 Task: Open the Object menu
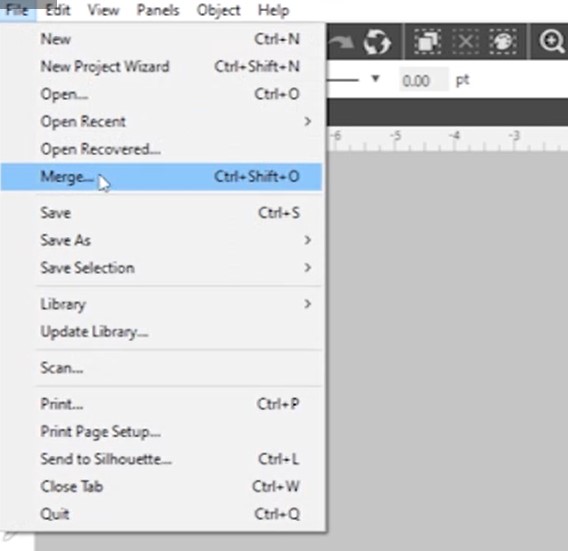218,10
